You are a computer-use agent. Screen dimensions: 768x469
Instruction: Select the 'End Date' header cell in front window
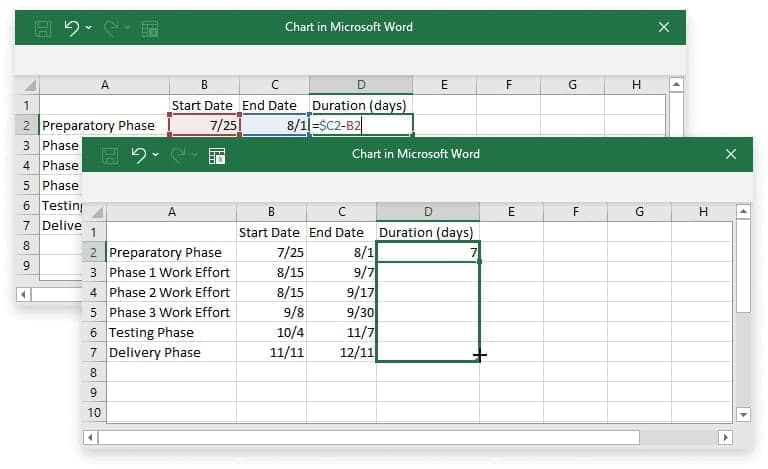point(341,232)
